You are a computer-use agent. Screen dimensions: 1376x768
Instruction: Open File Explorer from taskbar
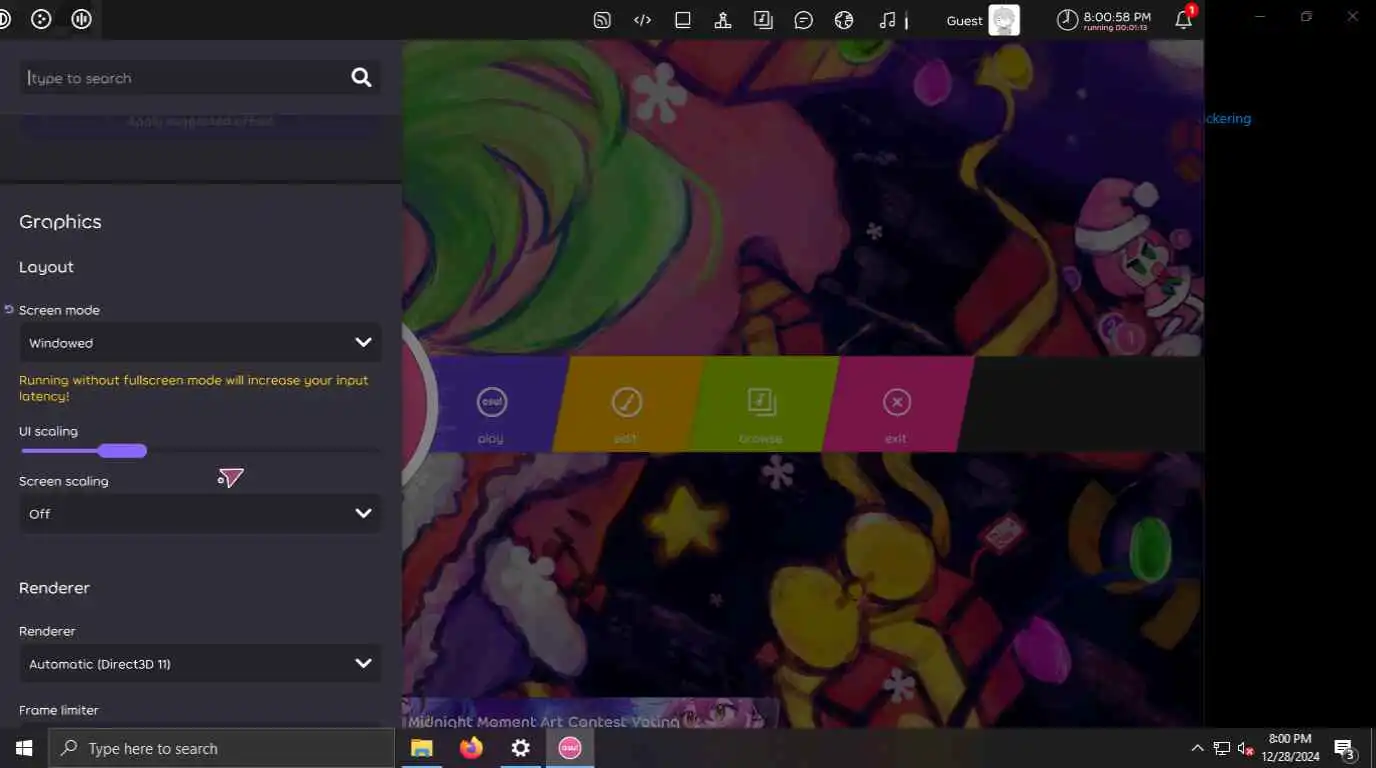(422, 748)
